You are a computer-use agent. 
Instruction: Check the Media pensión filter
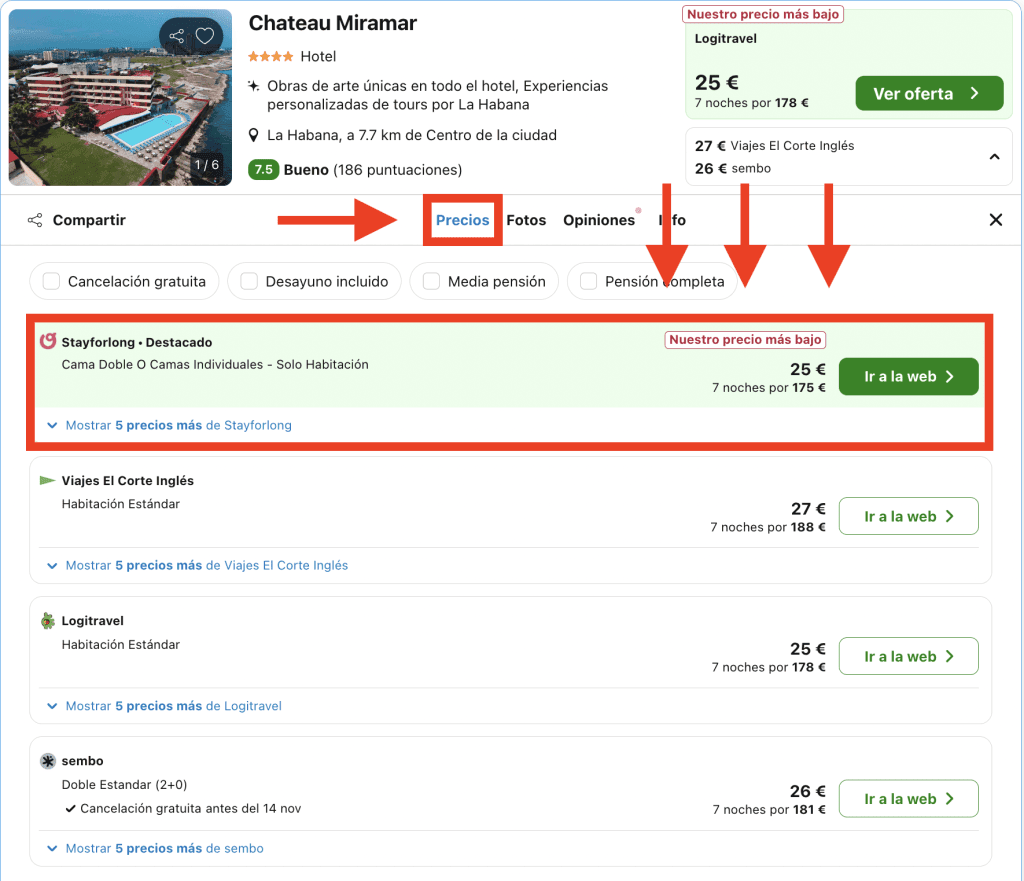[431, 282]
